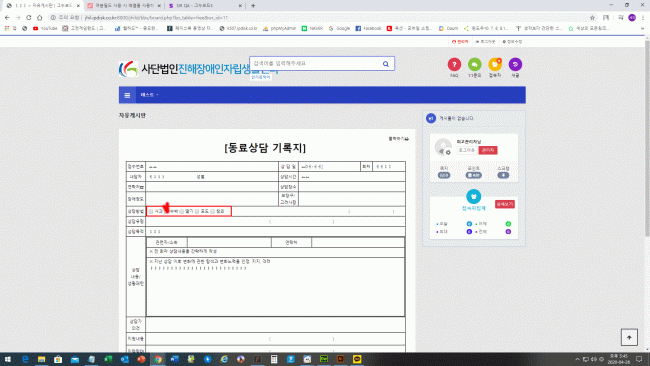
Task: Show hidden system tray icons chevron
Action: tap(577, 359)
